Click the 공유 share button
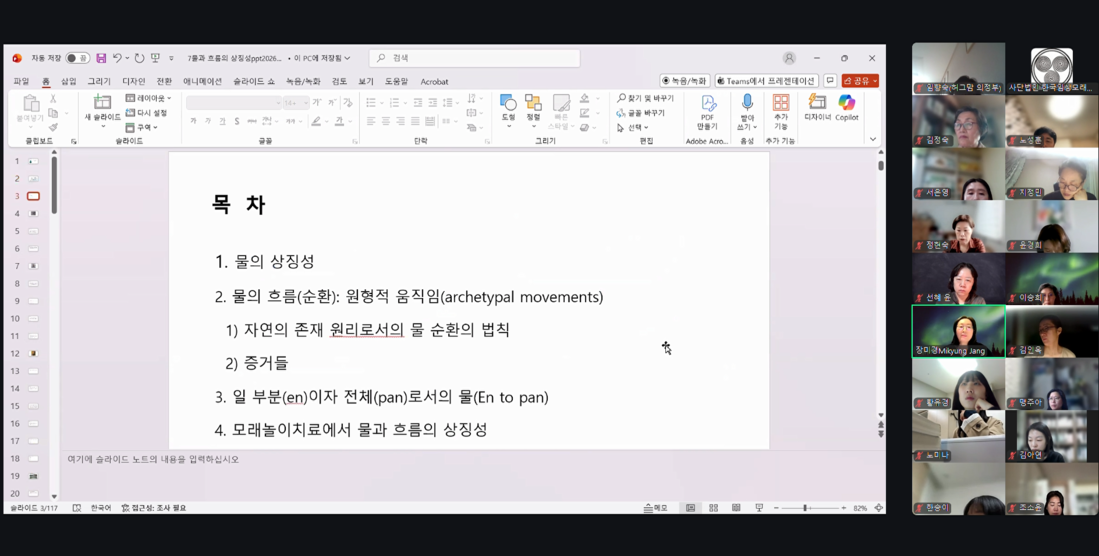This screenshot has width=1099, height=556. [860, 81]
